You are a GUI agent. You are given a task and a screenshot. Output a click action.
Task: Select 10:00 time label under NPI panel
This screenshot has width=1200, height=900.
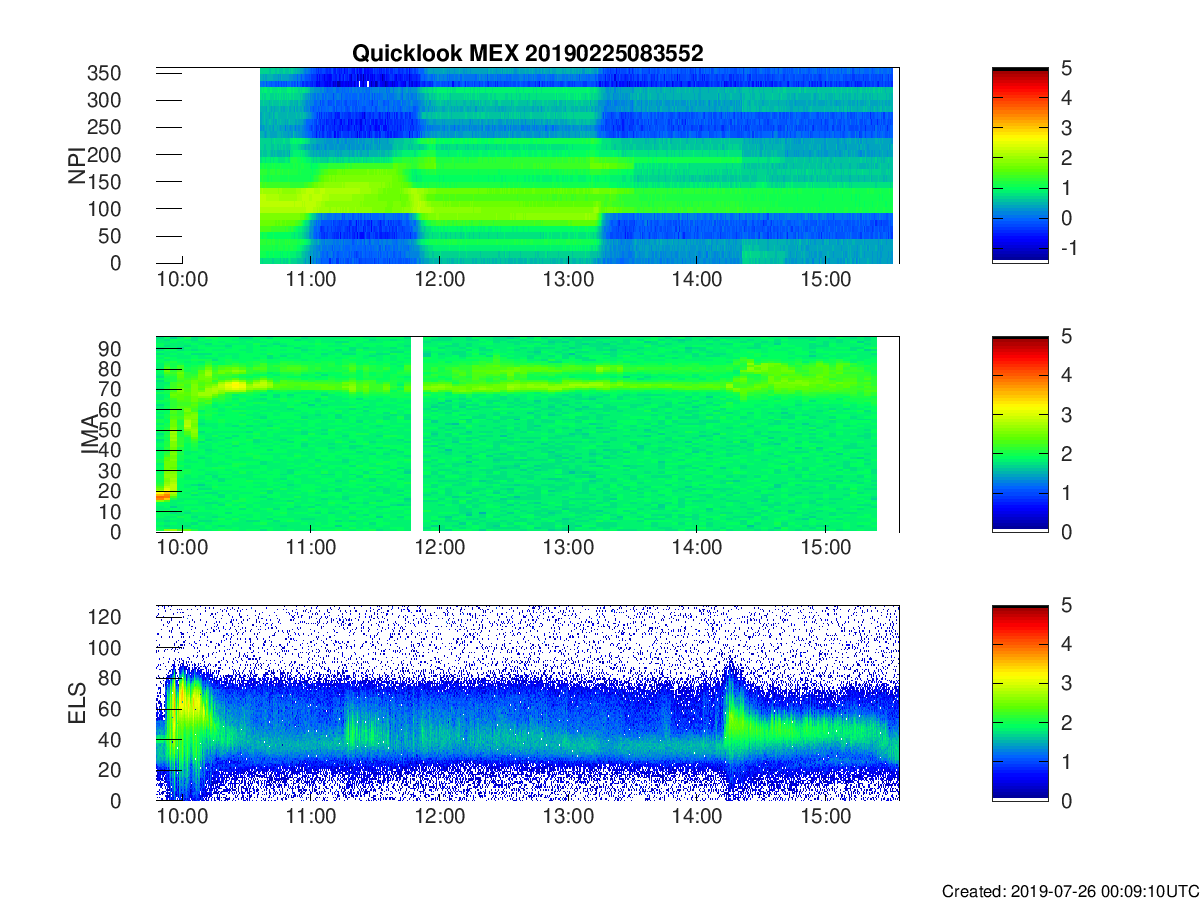click(x=182, y=280)
